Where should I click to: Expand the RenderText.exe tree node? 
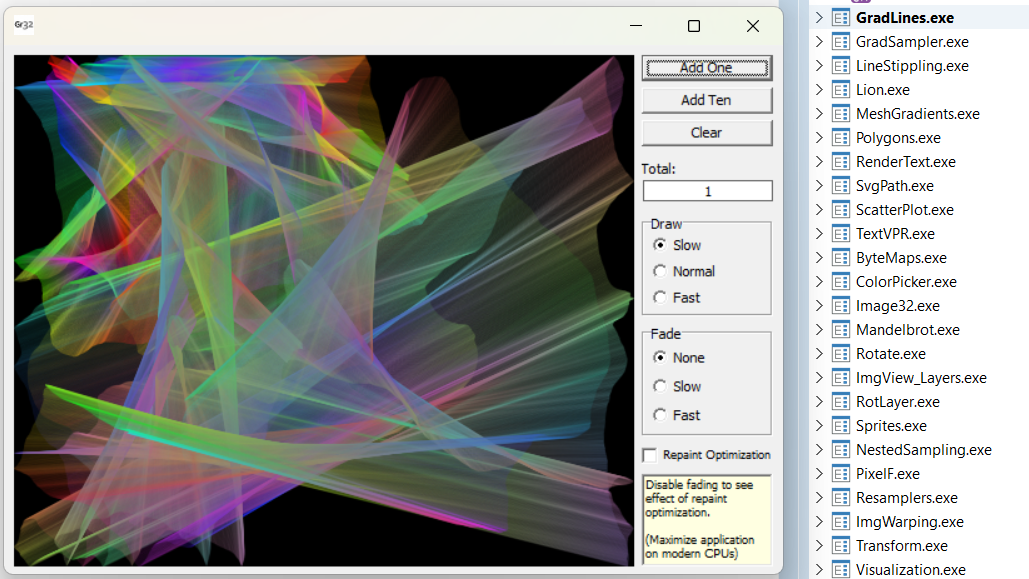point(819,161)
